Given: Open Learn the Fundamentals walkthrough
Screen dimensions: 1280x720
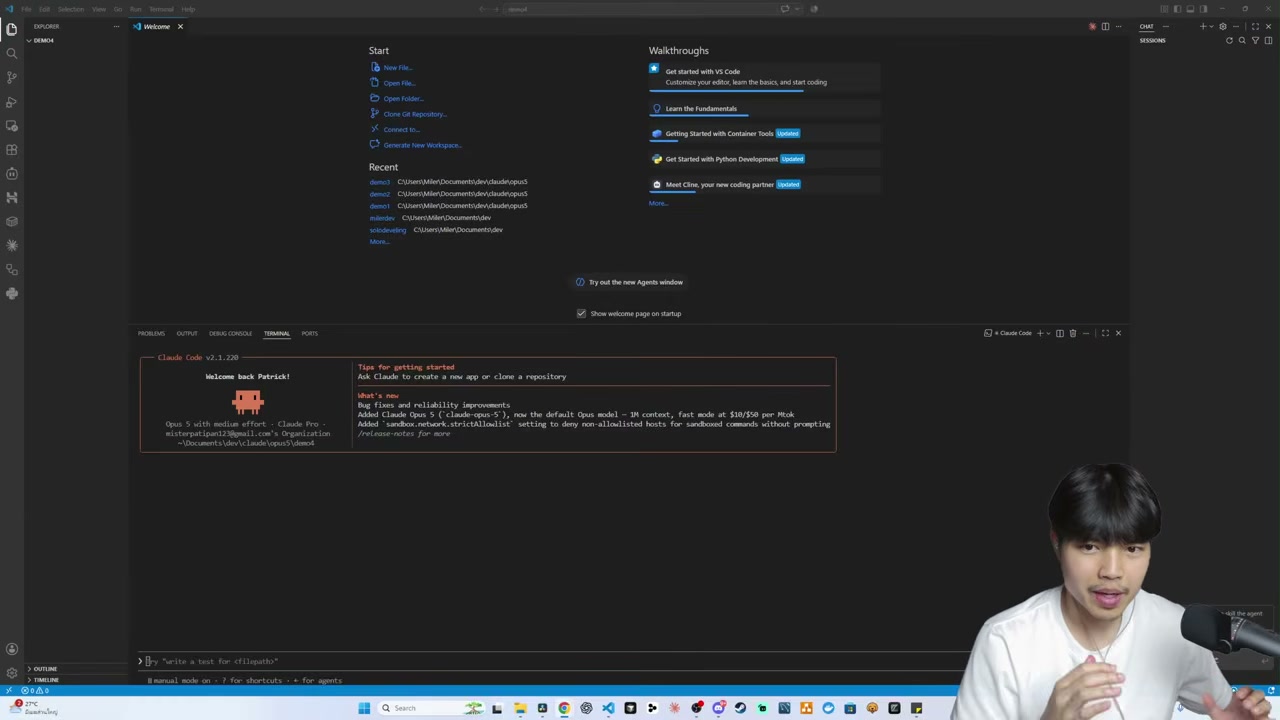Looking at the screenshot, I should tap(764, 108).
